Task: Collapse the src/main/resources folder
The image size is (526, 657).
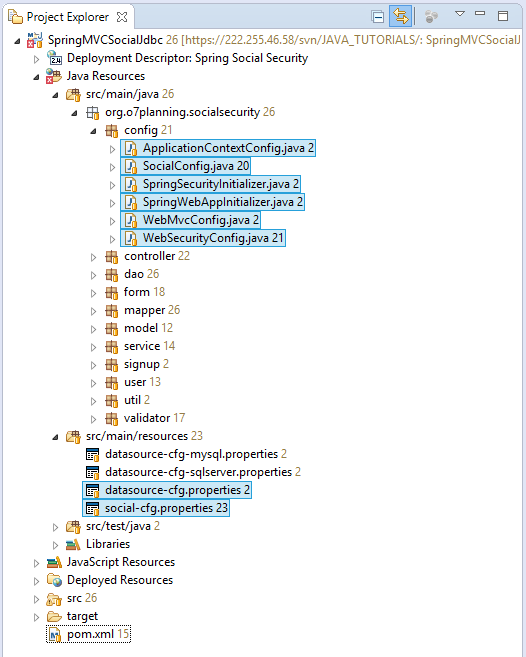Action: point(55,437)
